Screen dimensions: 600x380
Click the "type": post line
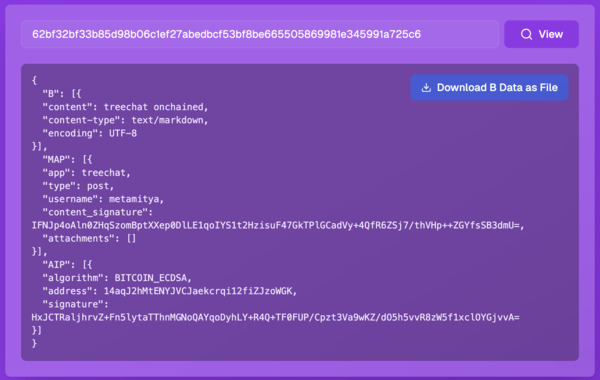coord(78,186)
